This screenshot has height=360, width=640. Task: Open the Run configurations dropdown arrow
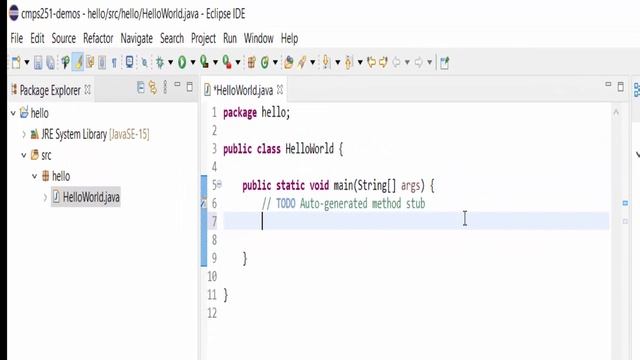click(193, 62)
